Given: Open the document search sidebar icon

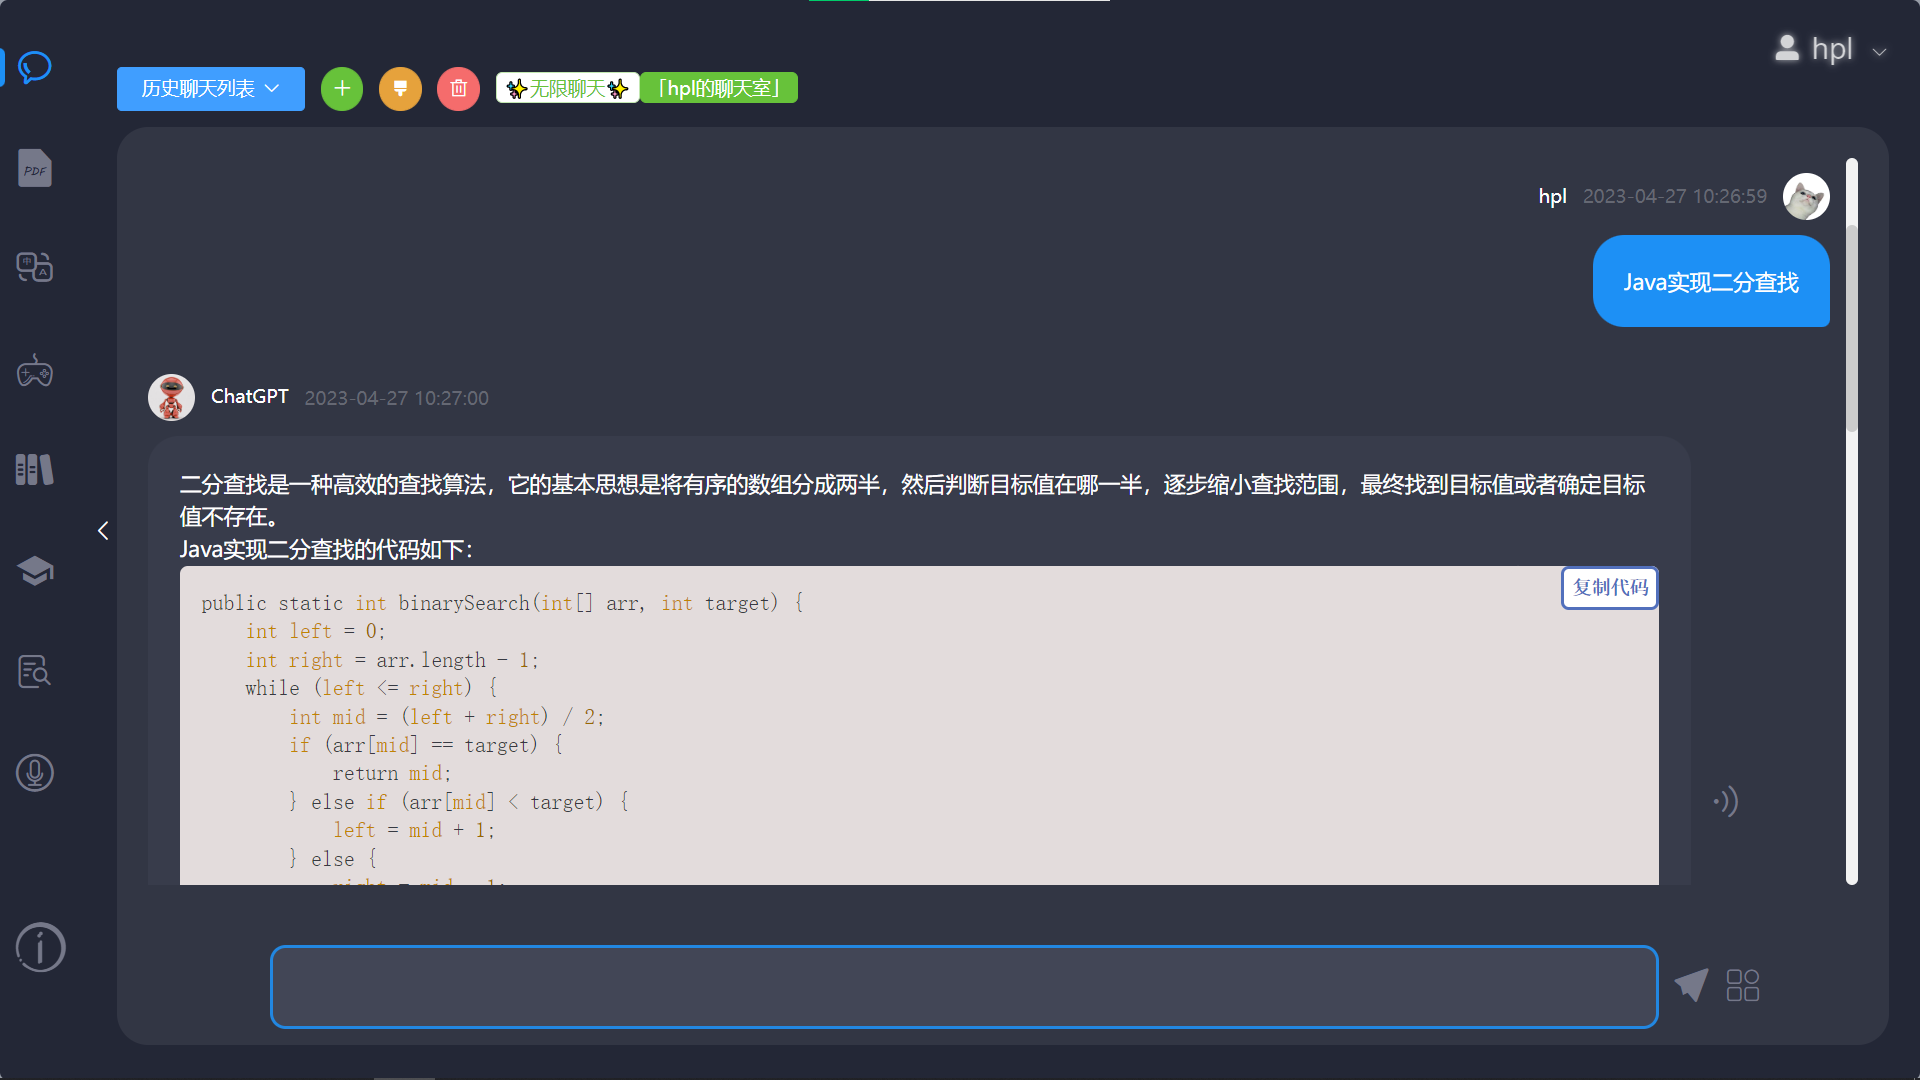Looking at the screenshot, I should 35,671.
